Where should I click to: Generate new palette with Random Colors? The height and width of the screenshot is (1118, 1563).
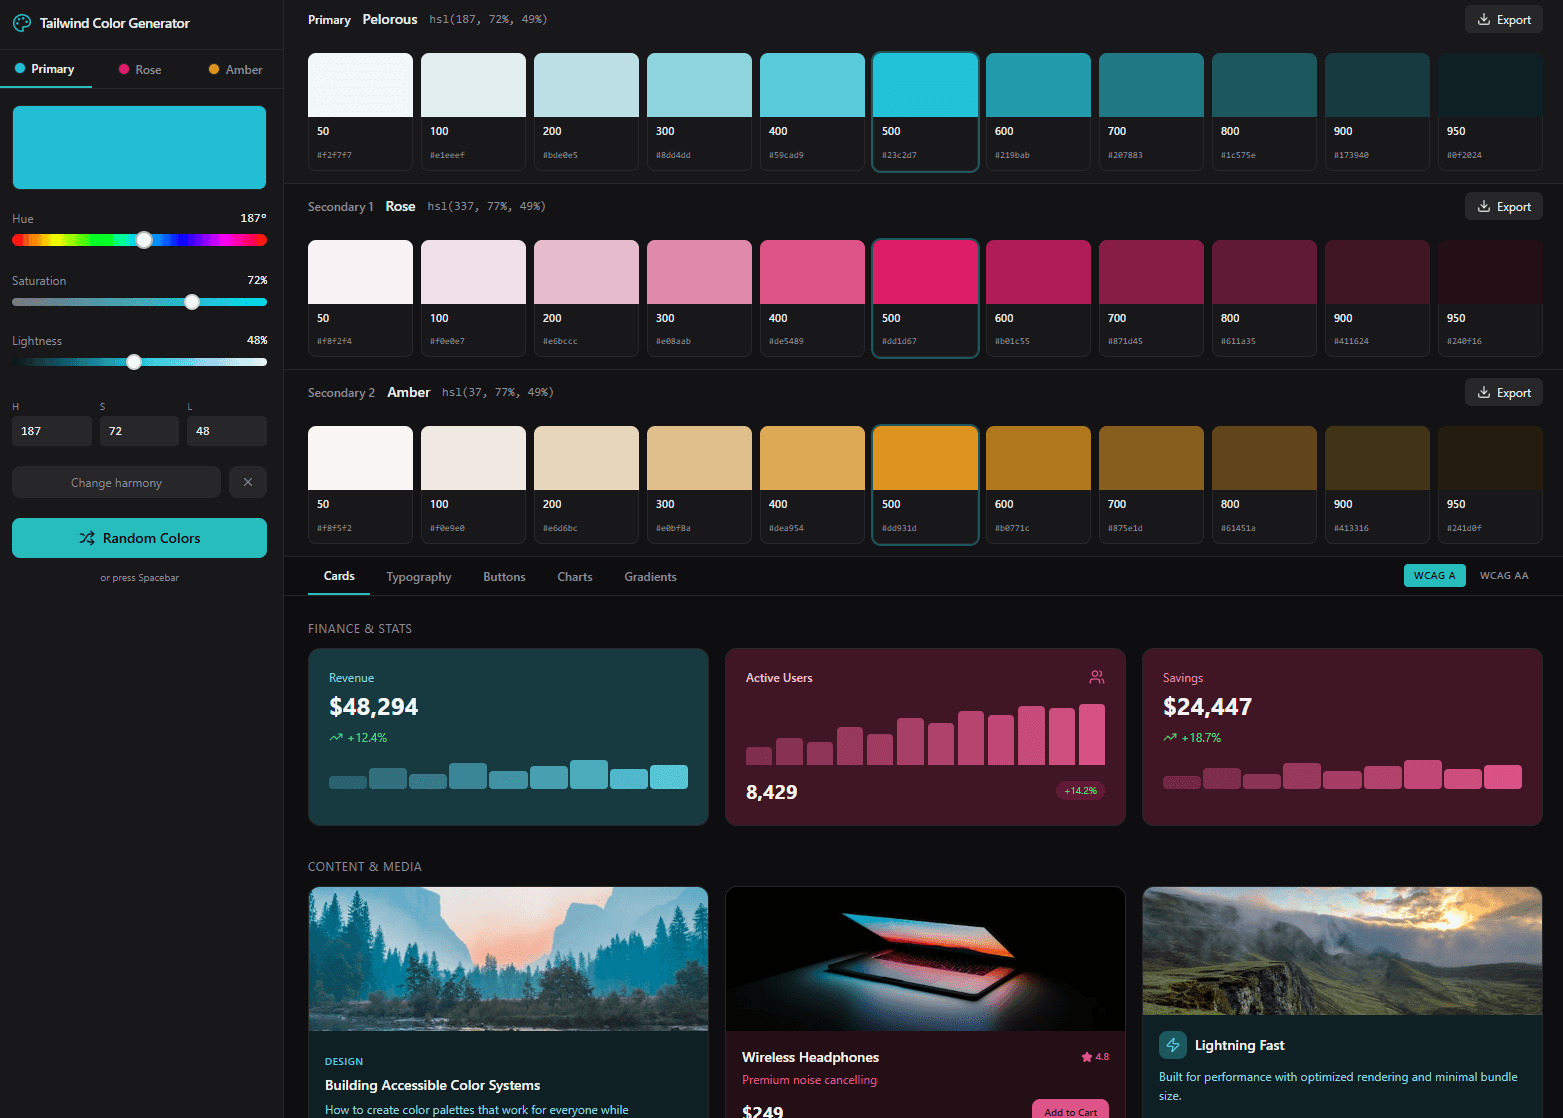click(139, 538)
